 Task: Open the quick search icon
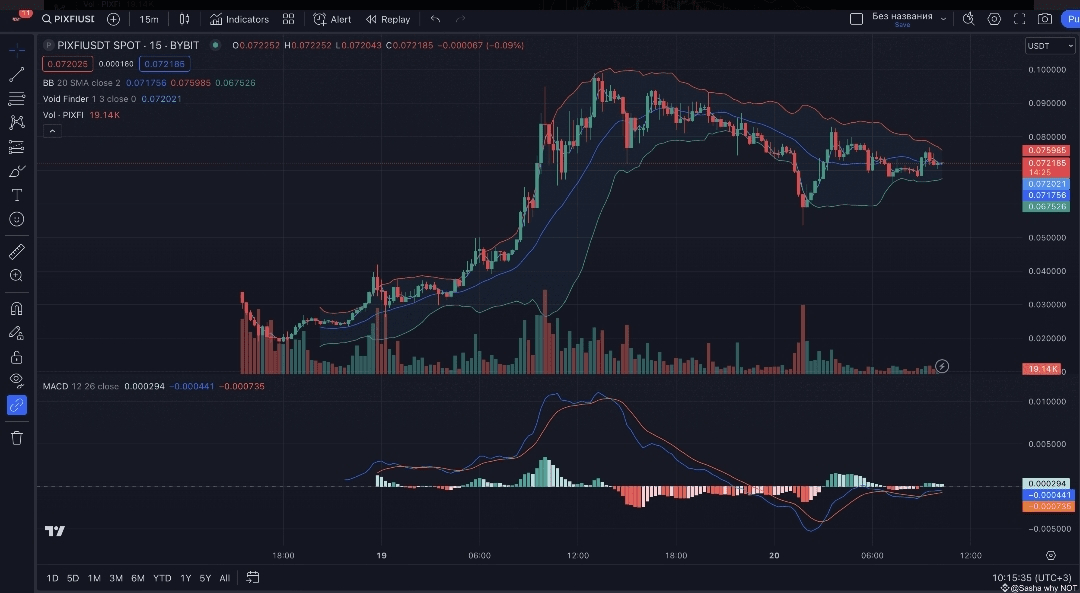pyautogui.click(x=968, y=19)
